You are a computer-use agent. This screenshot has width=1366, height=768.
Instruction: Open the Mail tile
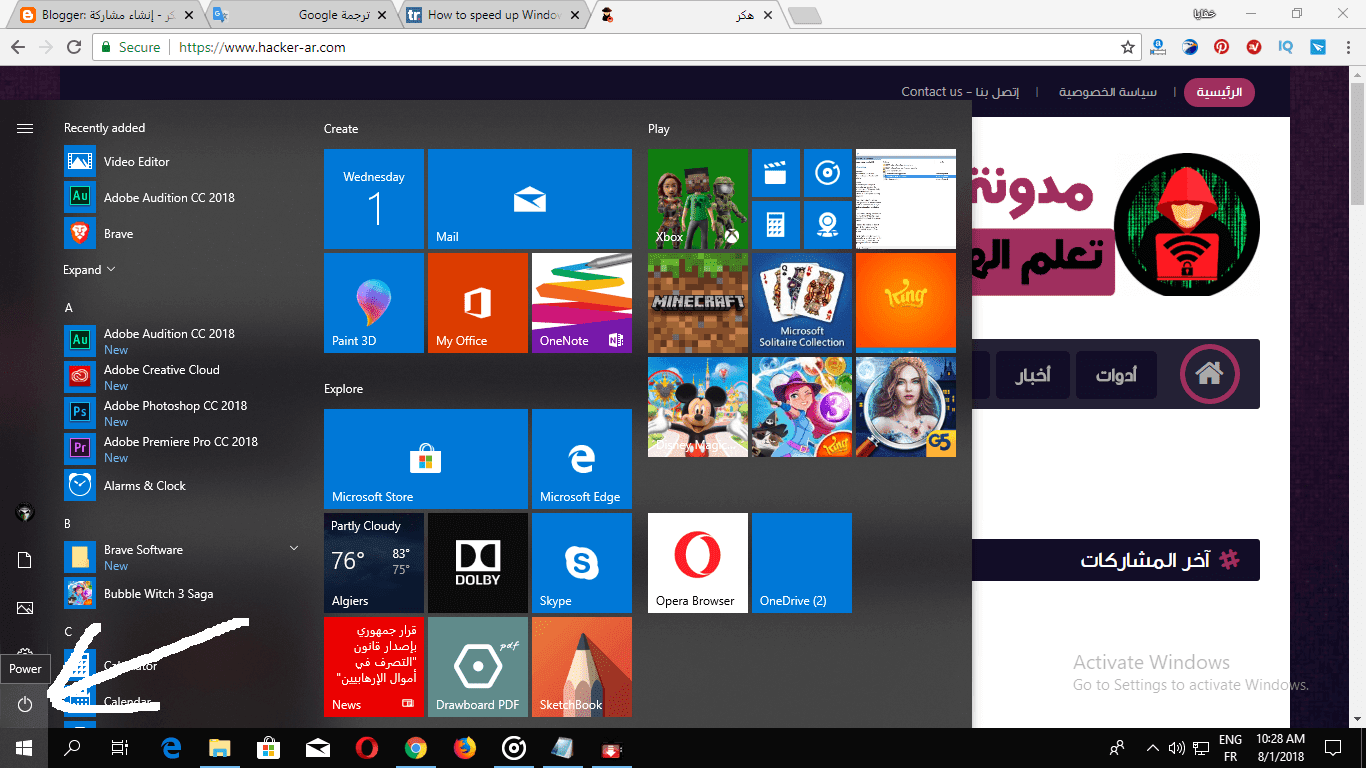(530, 199)
